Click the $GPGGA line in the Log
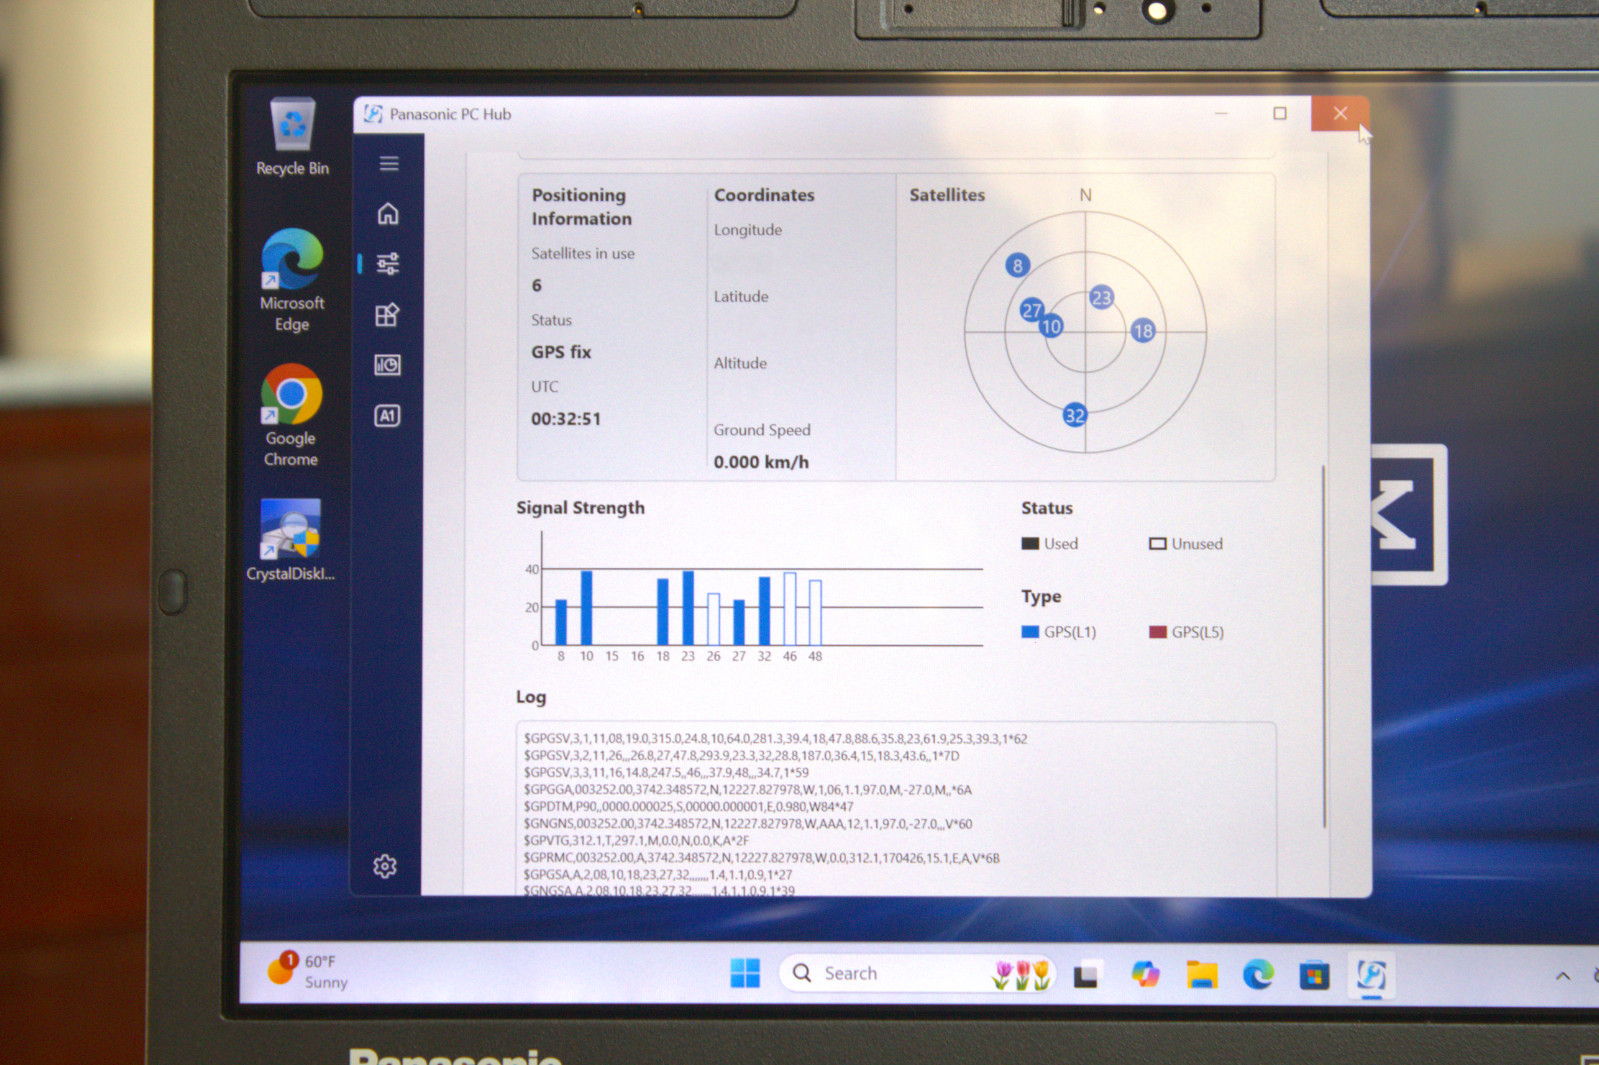1599x1065 pixels. [747, 790]
